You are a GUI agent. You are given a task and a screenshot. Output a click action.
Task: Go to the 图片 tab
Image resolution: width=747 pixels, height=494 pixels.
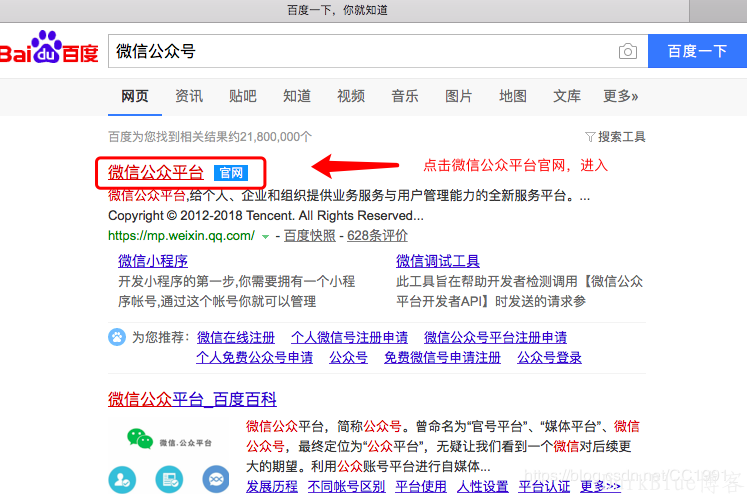pos(459,96)
